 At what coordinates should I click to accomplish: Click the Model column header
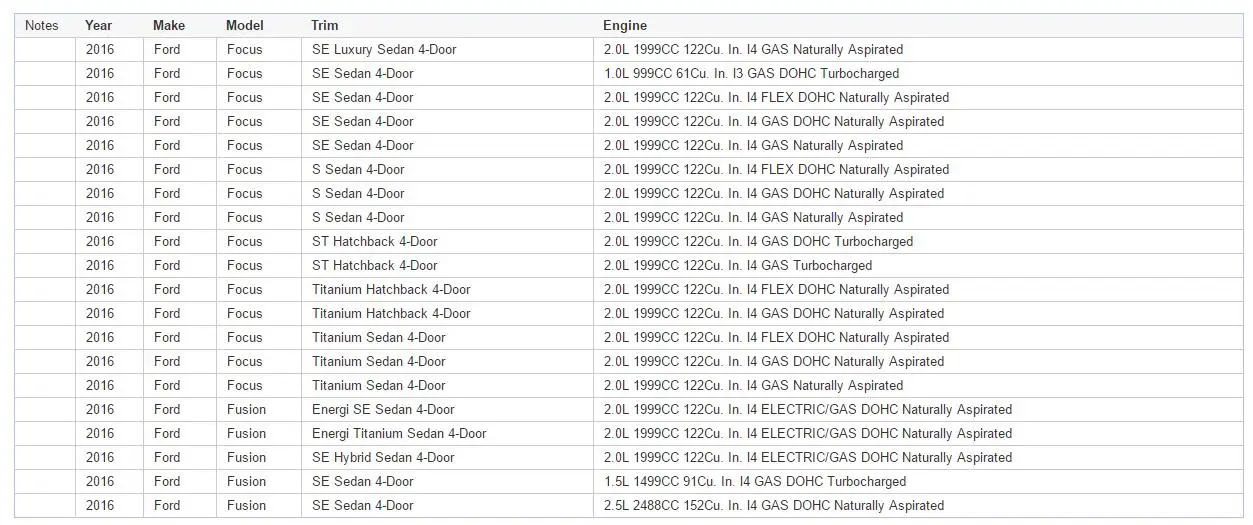click(245, 25)
